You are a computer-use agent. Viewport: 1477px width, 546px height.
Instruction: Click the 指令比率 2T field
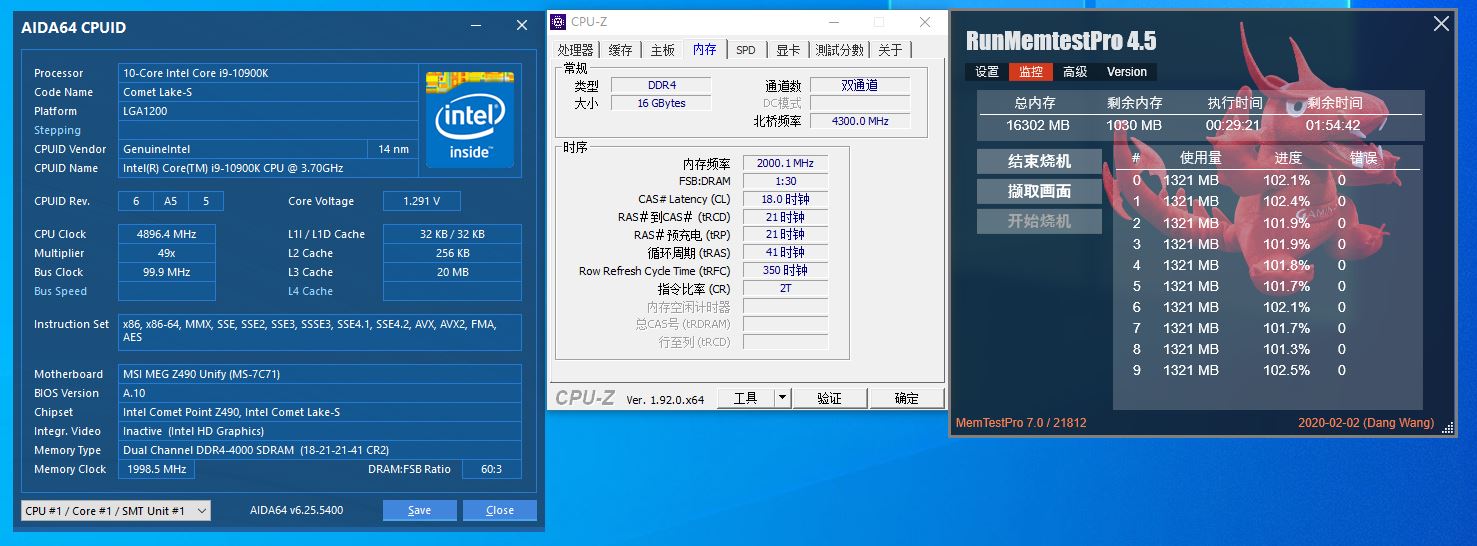[x=785, y=288]
